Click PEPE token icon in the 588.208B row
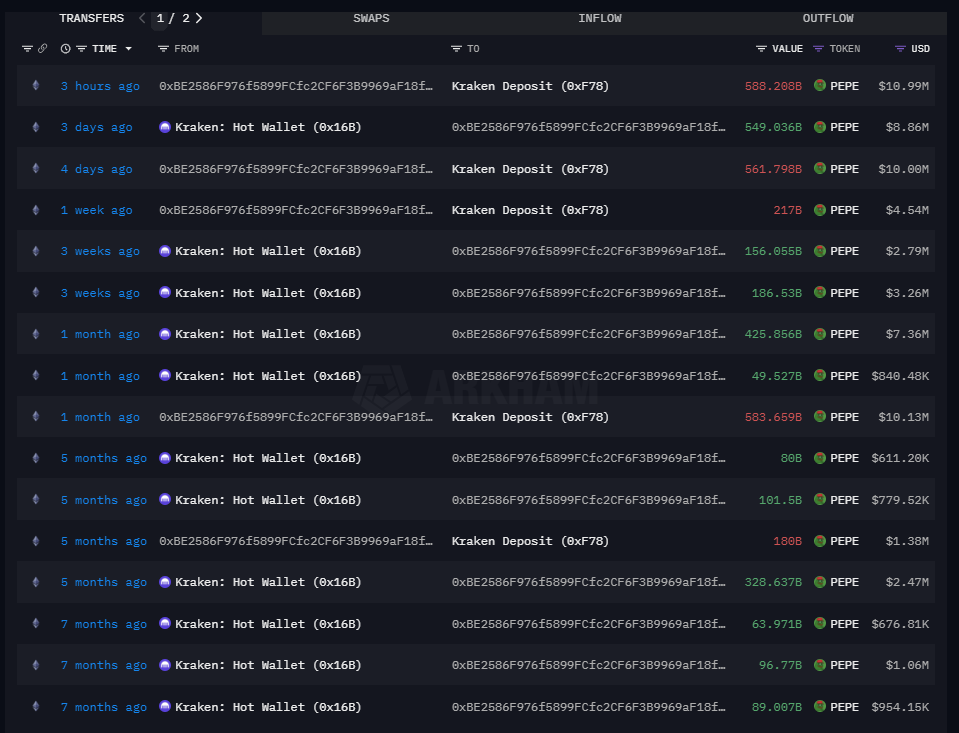This screenshot has width=959, height=733. tap(820, 86)
